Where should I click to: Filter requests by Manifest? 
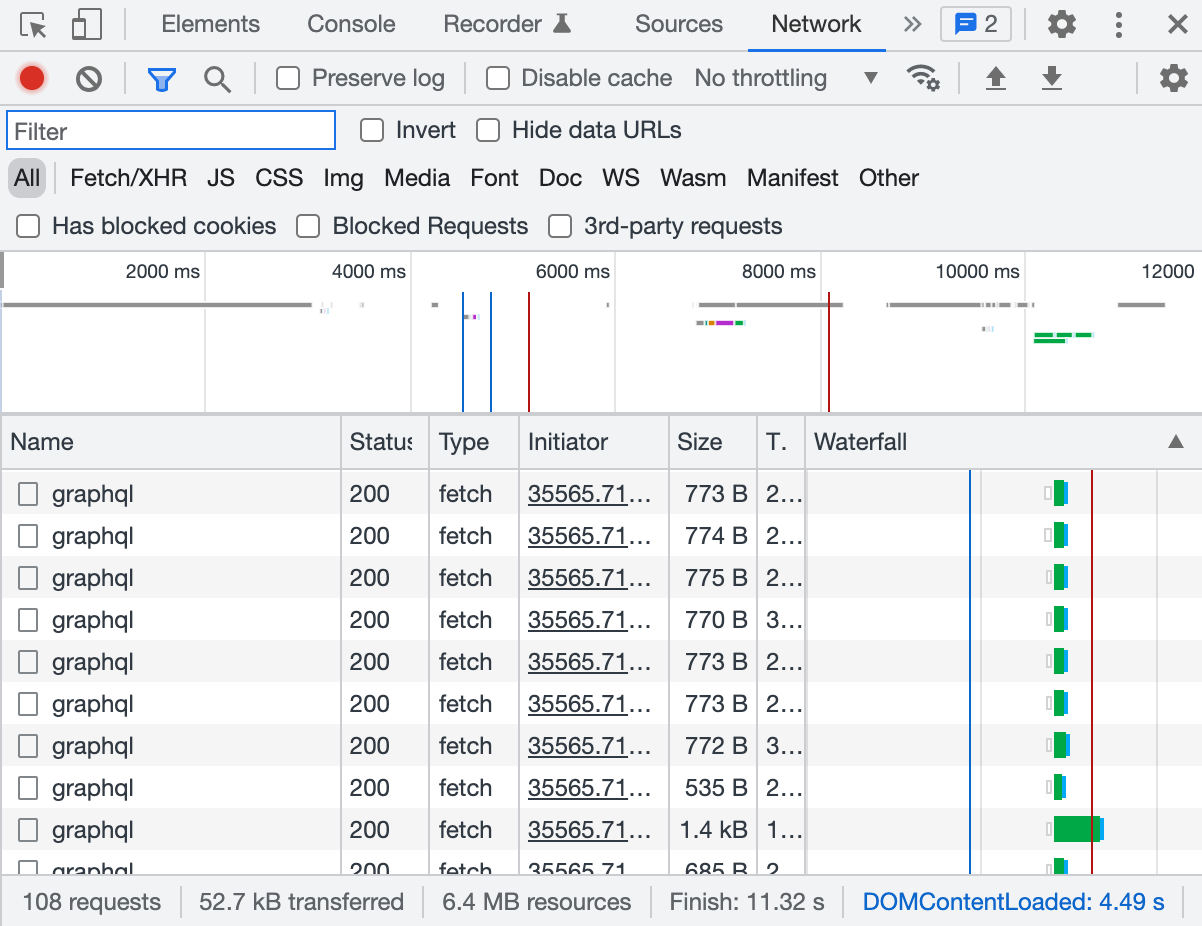(793, 178)
